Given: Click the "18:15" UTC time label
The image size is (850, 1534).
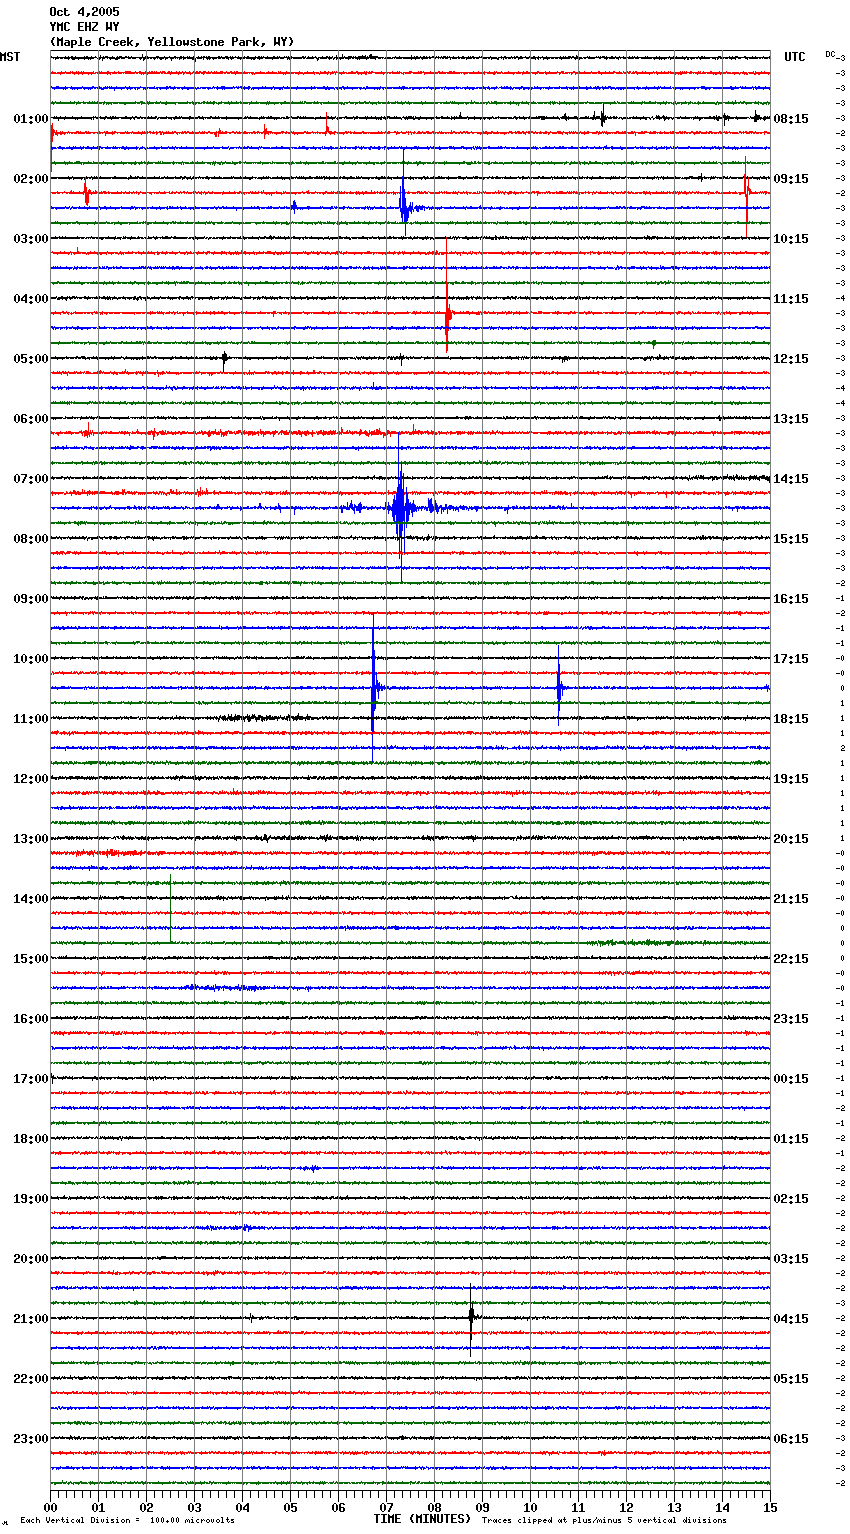Looking at the screenshot, I should tap(791, 719).
